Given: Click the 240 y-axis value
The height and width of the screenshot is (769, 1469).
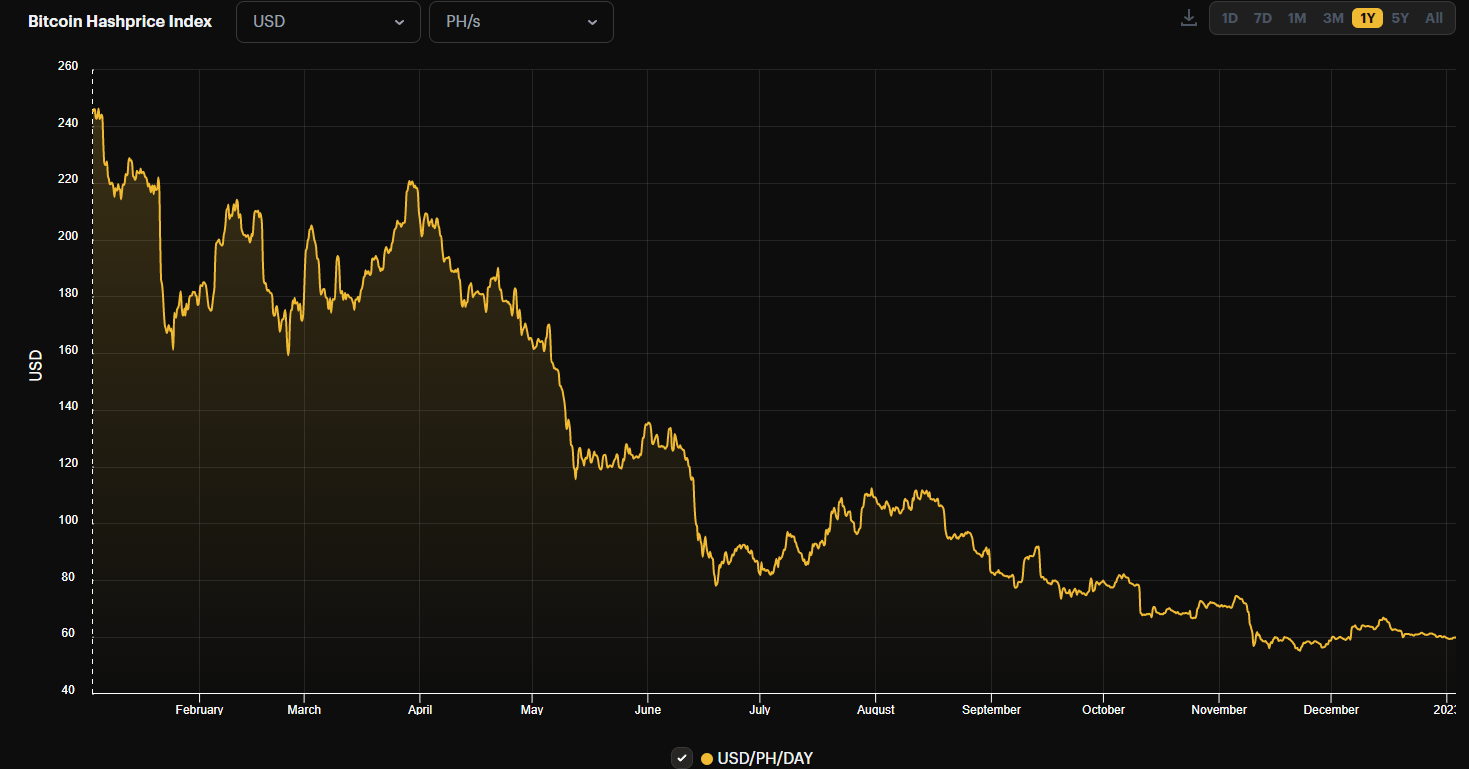Looking at the screenshot, I should click(68, 123).
